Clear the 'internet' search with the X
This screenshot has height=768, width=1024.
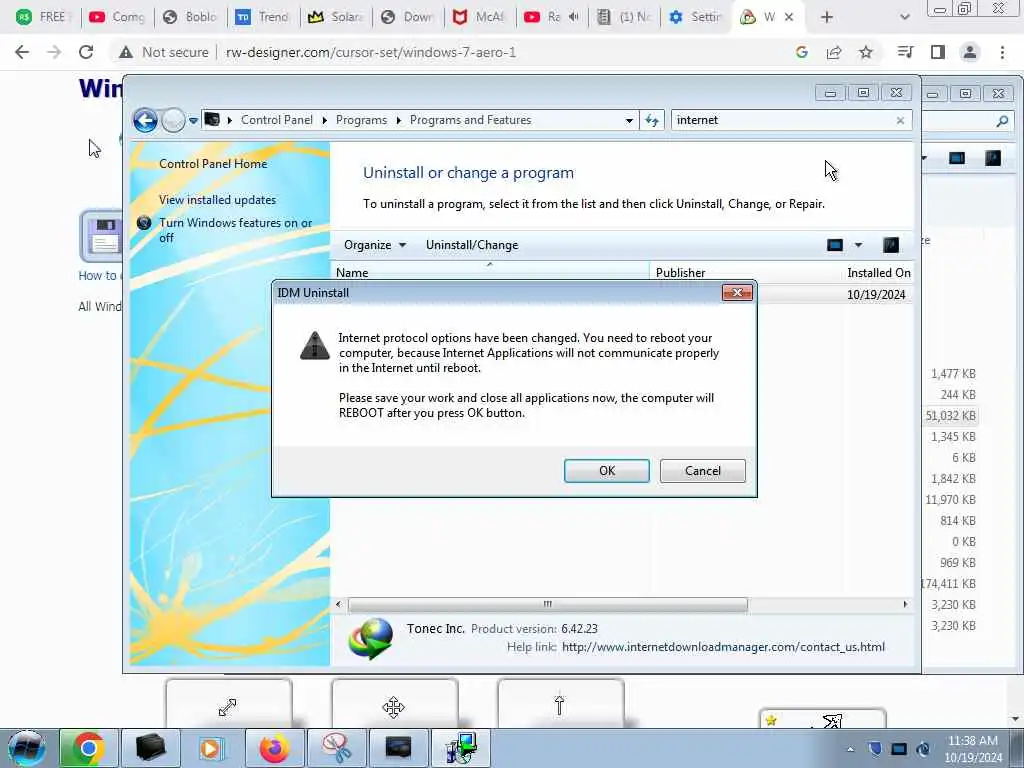point(901,120)
